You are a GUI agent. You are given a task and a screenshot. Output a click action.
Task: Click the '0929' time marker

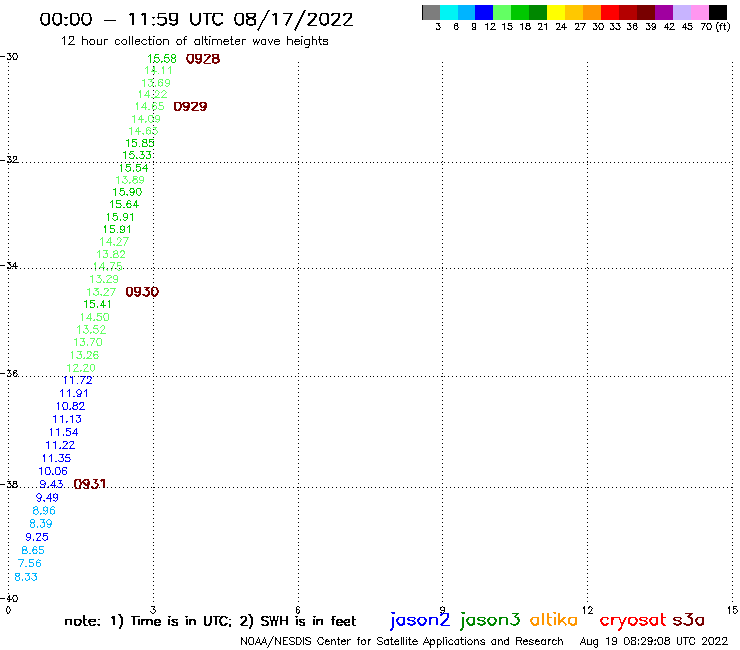coord(190,107)
